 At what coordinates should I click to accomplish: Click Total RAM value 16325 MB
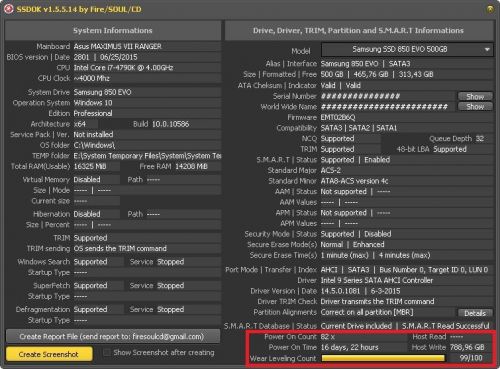pyautogui.click(x=90, y=166)
